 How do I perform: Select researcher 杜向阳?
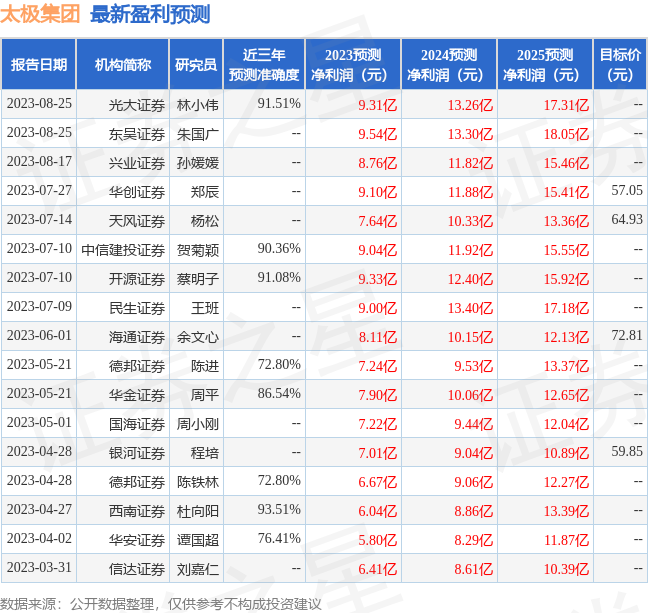click(198, 511)
